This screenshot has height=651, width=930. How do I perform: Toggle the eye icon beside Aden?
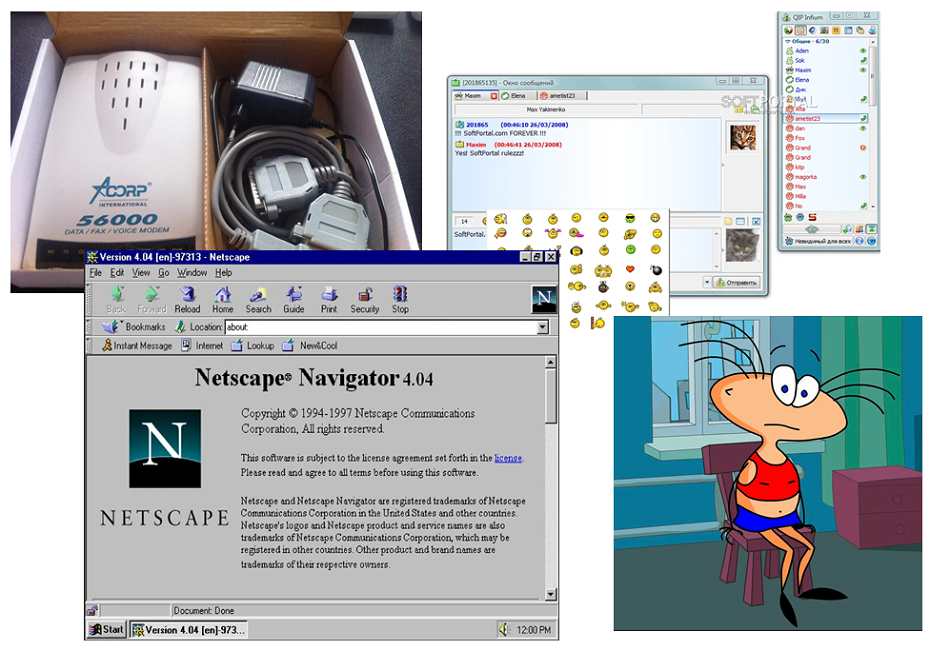coord(863,51)
